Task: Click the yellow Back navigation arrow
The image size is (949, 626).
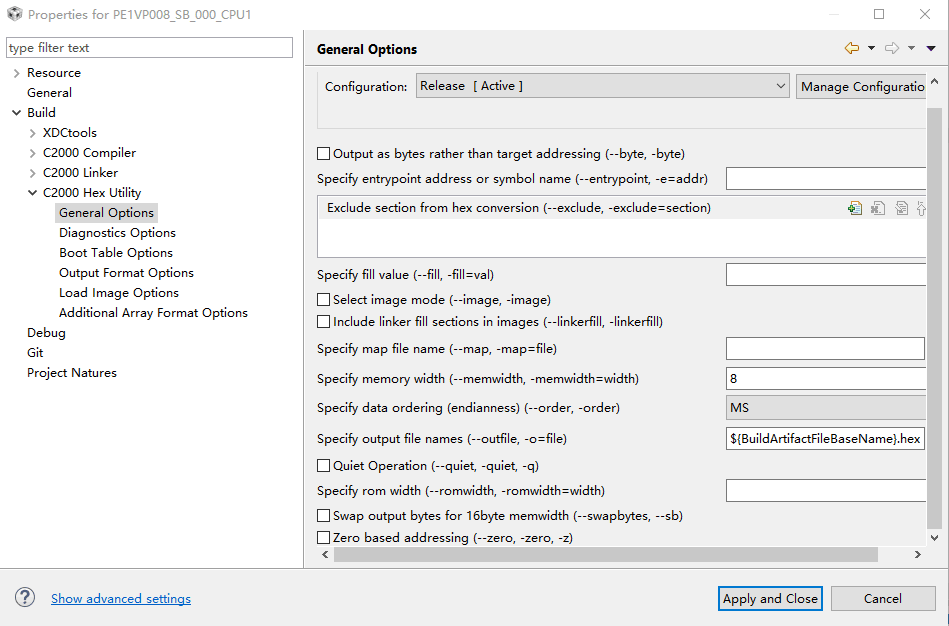Action: (851, 48)
